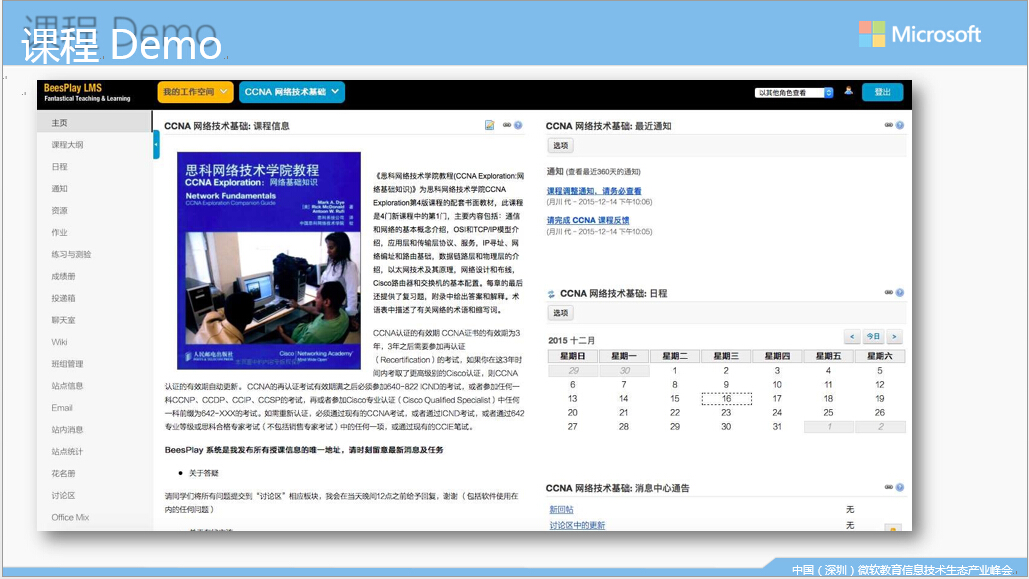1029x579 pixels.
Task: Collapse the sidebar using the blue handle
Action: pyautogui.click(x=156, y=144)
